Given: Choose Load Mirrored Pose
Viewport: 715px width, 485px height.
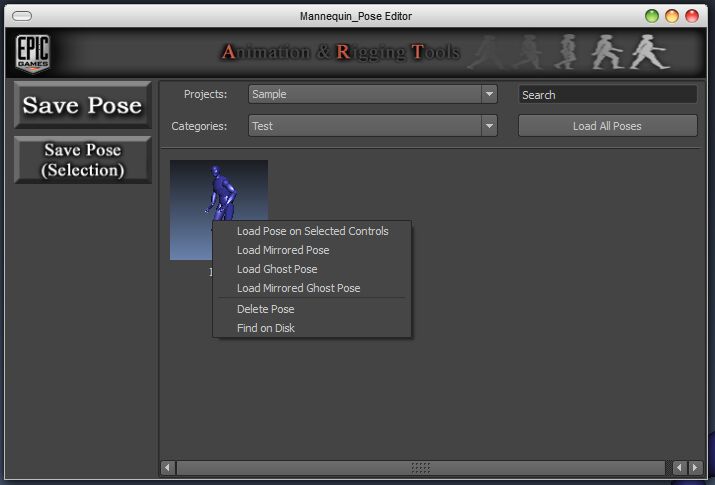Looking at the screenshot, I should (x=312, y=250).
